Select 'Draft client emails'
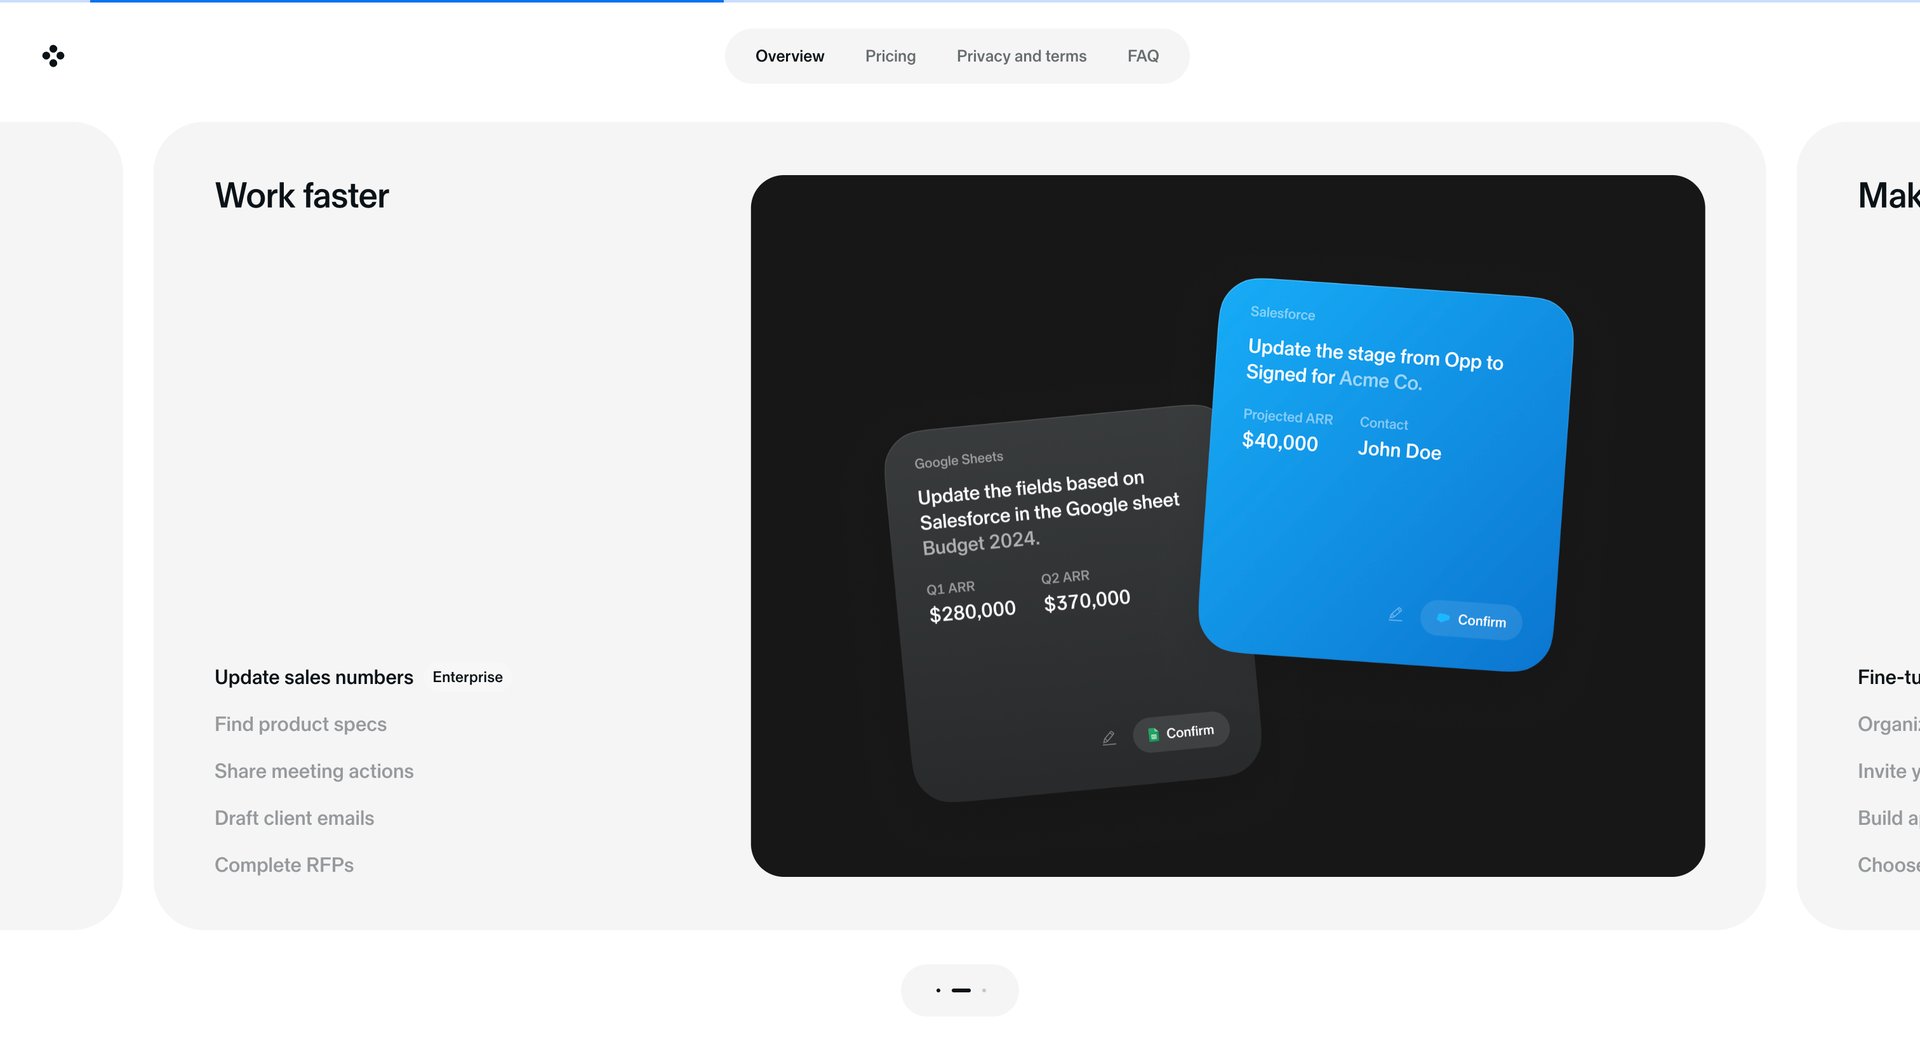 click(293, 818)
